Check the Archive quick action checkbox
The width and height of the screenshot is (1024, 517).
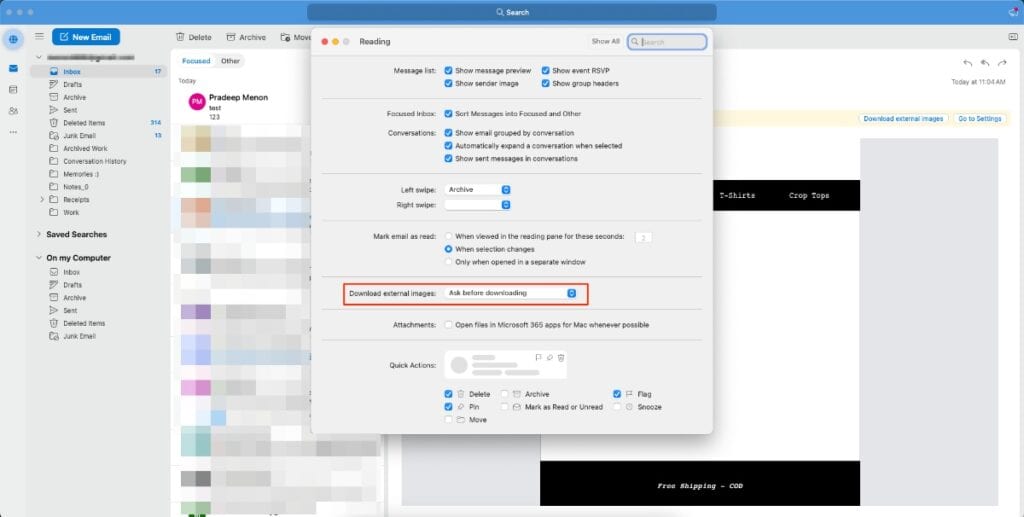tap(504, 394)
